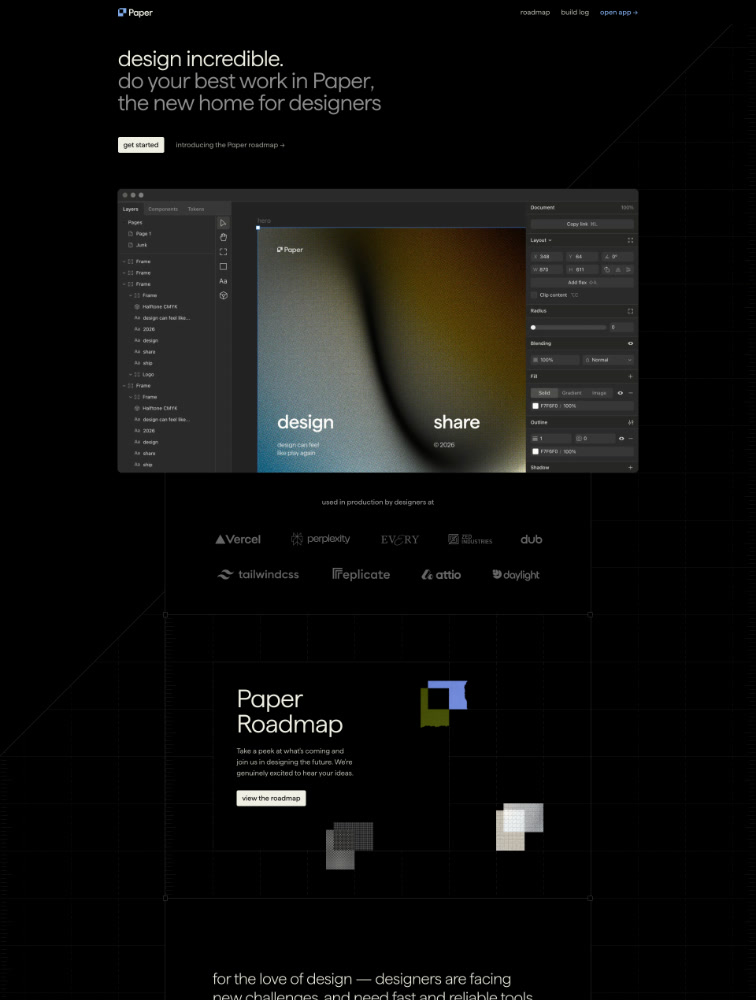
Task: Select the cursor move tool
Action: tap(223, 223)
